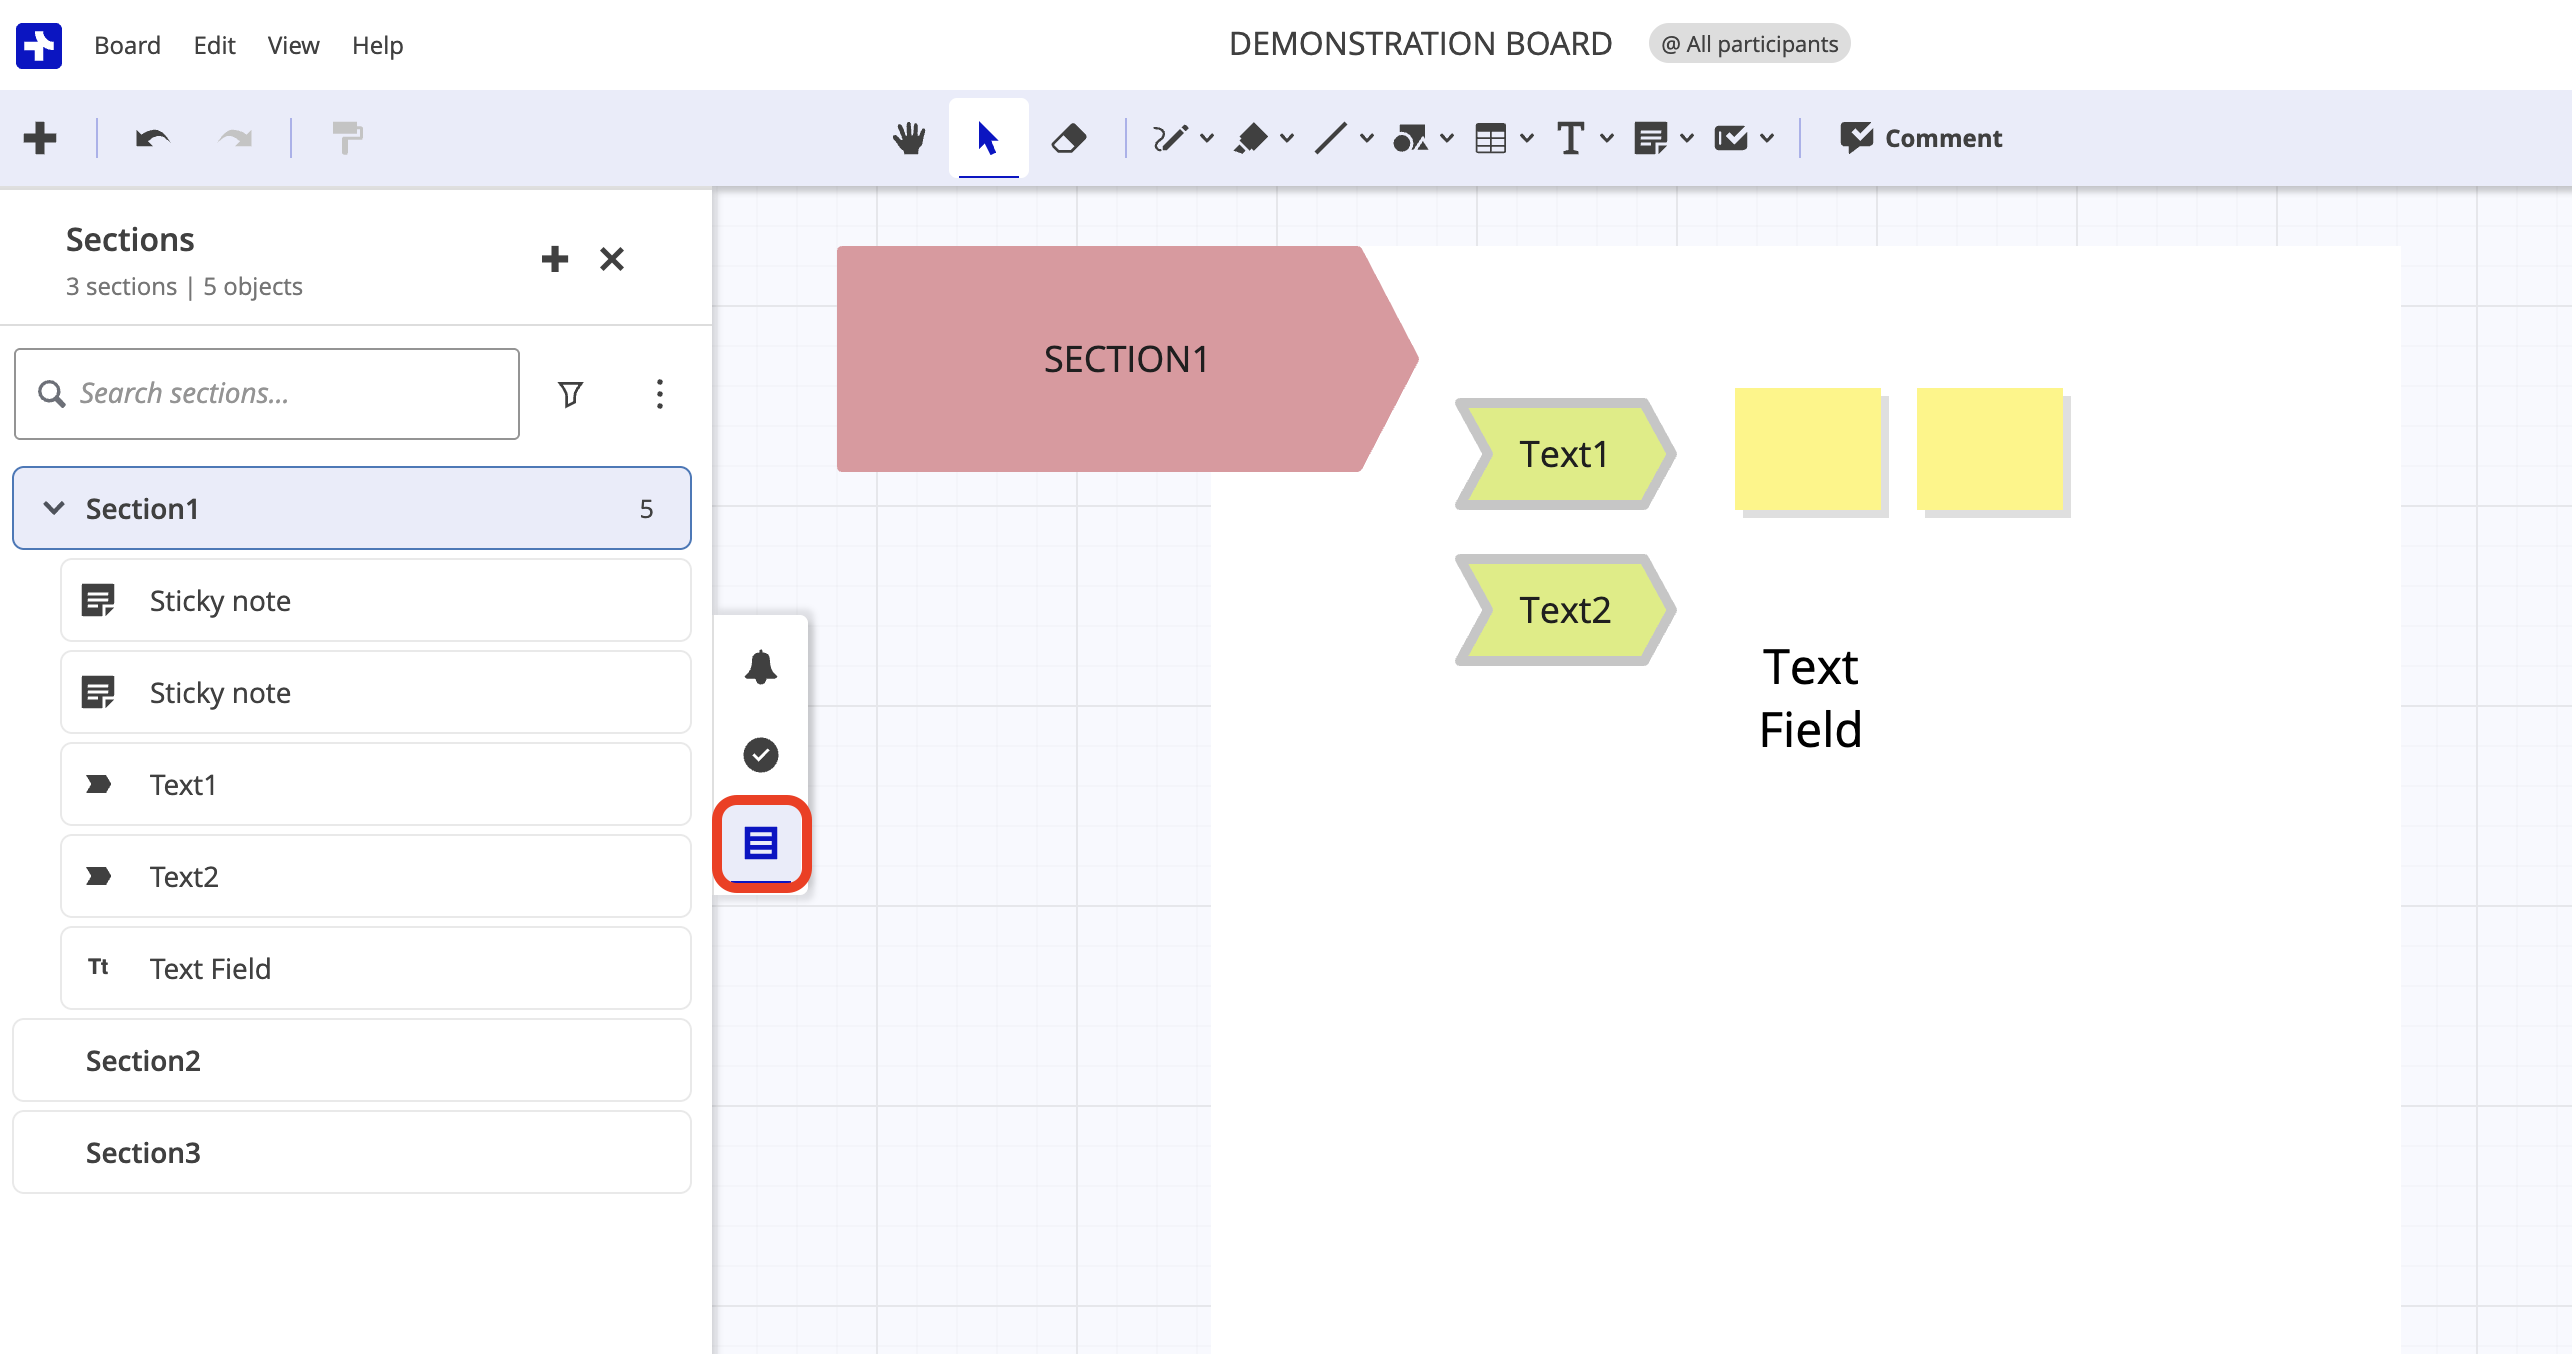The height and width of the screenshot is (1354, 2572).
Task: Select the shapes tool
Action: click(1410, 138)
